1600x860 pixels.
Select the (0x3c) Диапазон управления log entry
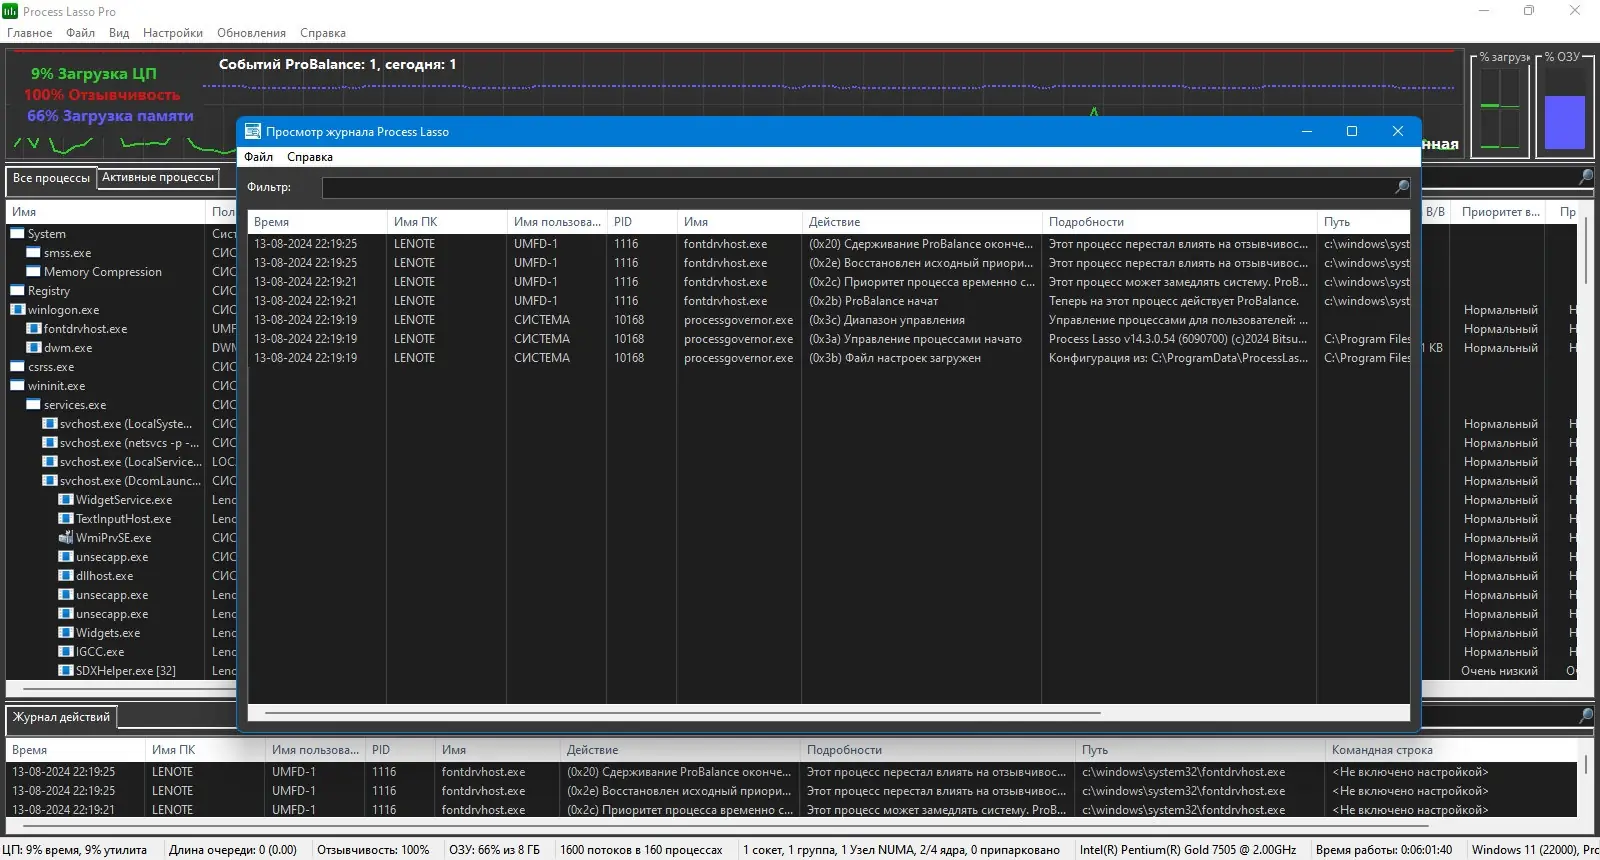click(x=829, y=320)
